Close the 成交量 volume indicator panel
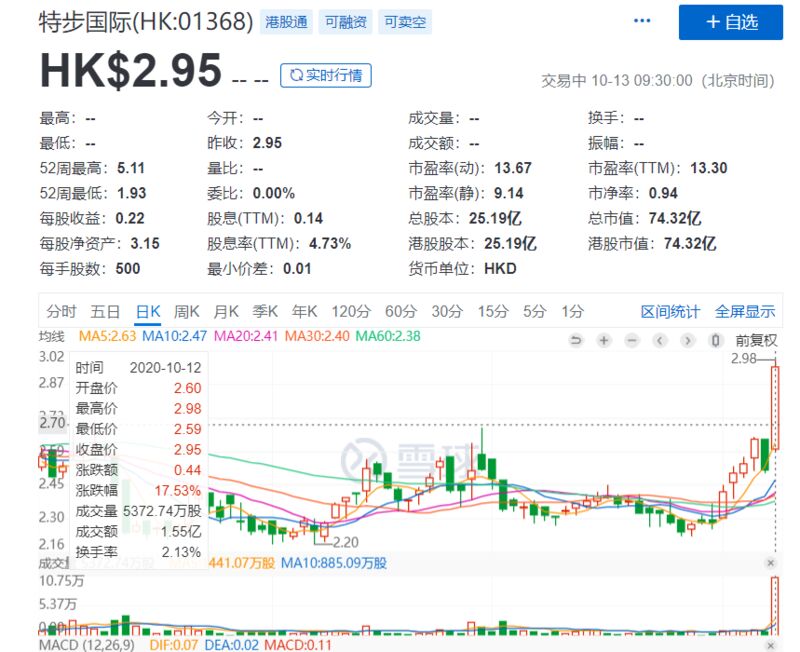 coord(771,563)
